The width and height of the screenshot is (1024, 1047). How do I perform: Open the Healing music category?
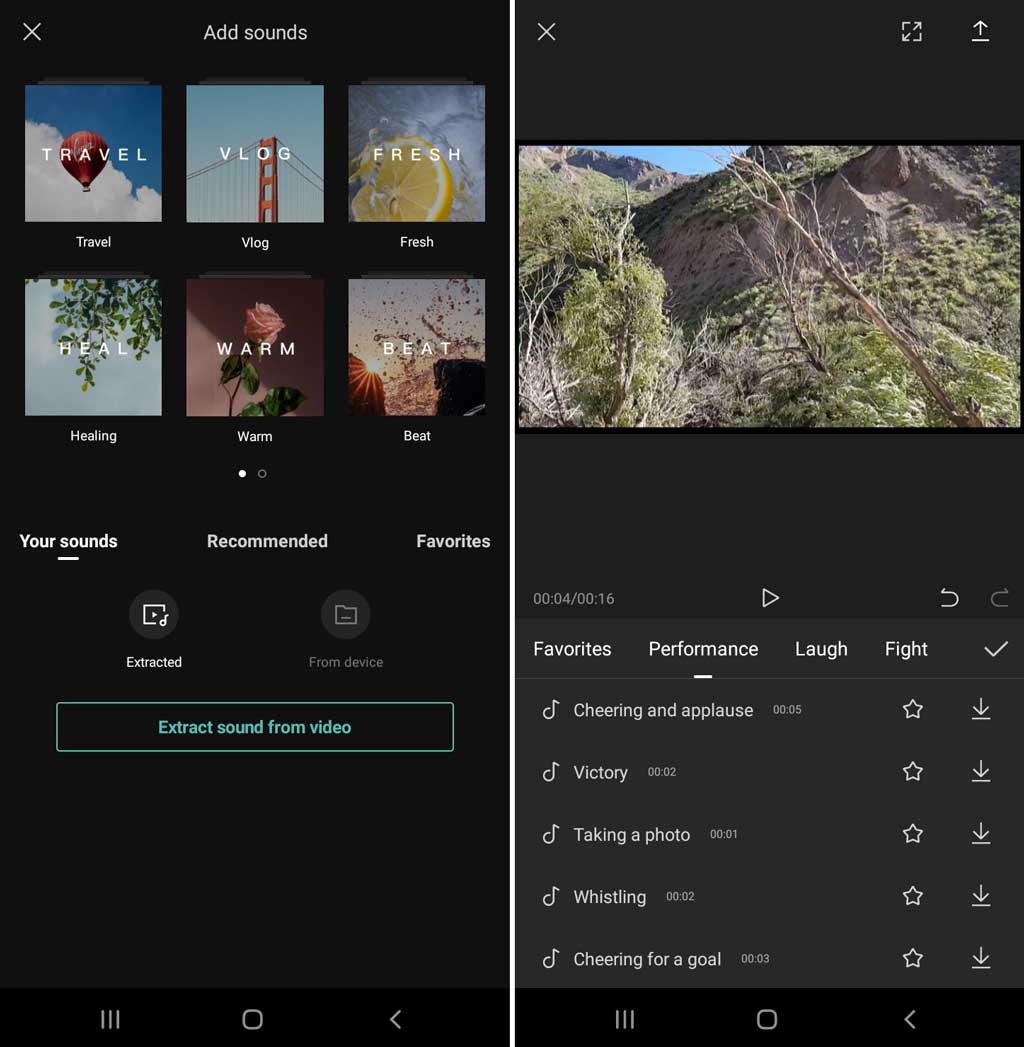pos(93,347)
